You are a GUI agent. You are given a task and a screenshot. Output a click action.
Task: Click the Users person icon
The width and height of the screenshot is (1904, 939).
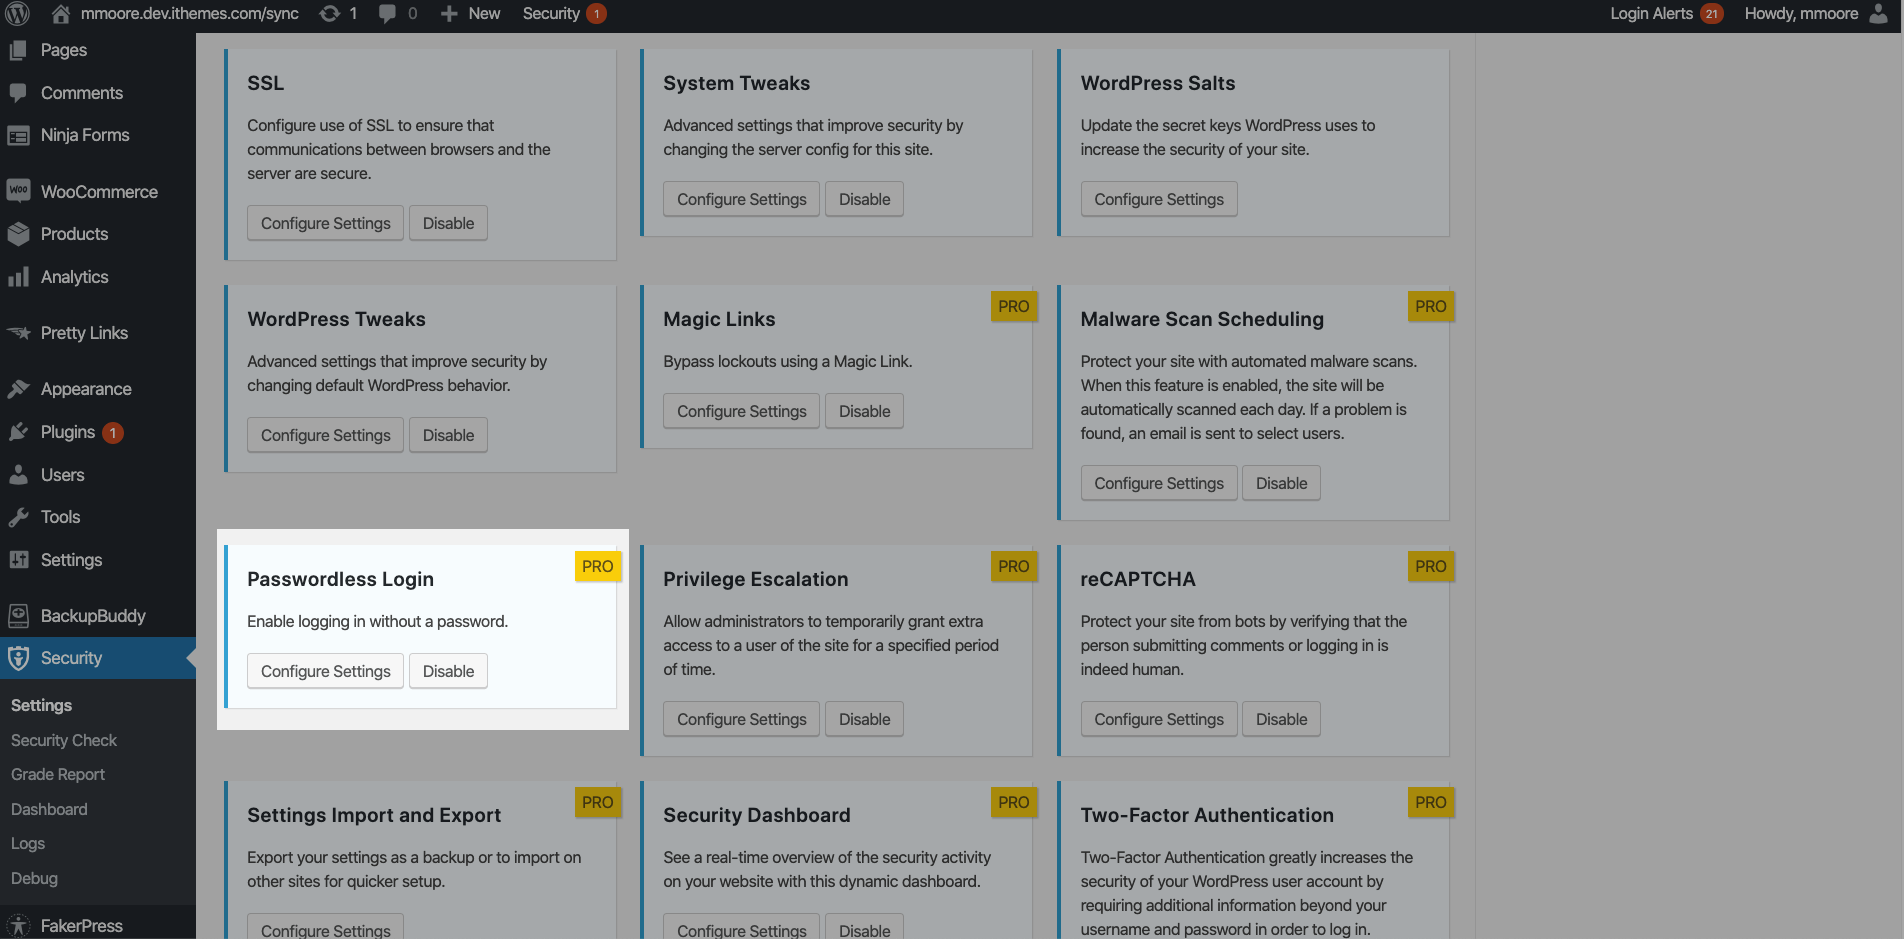coord(18,475)
